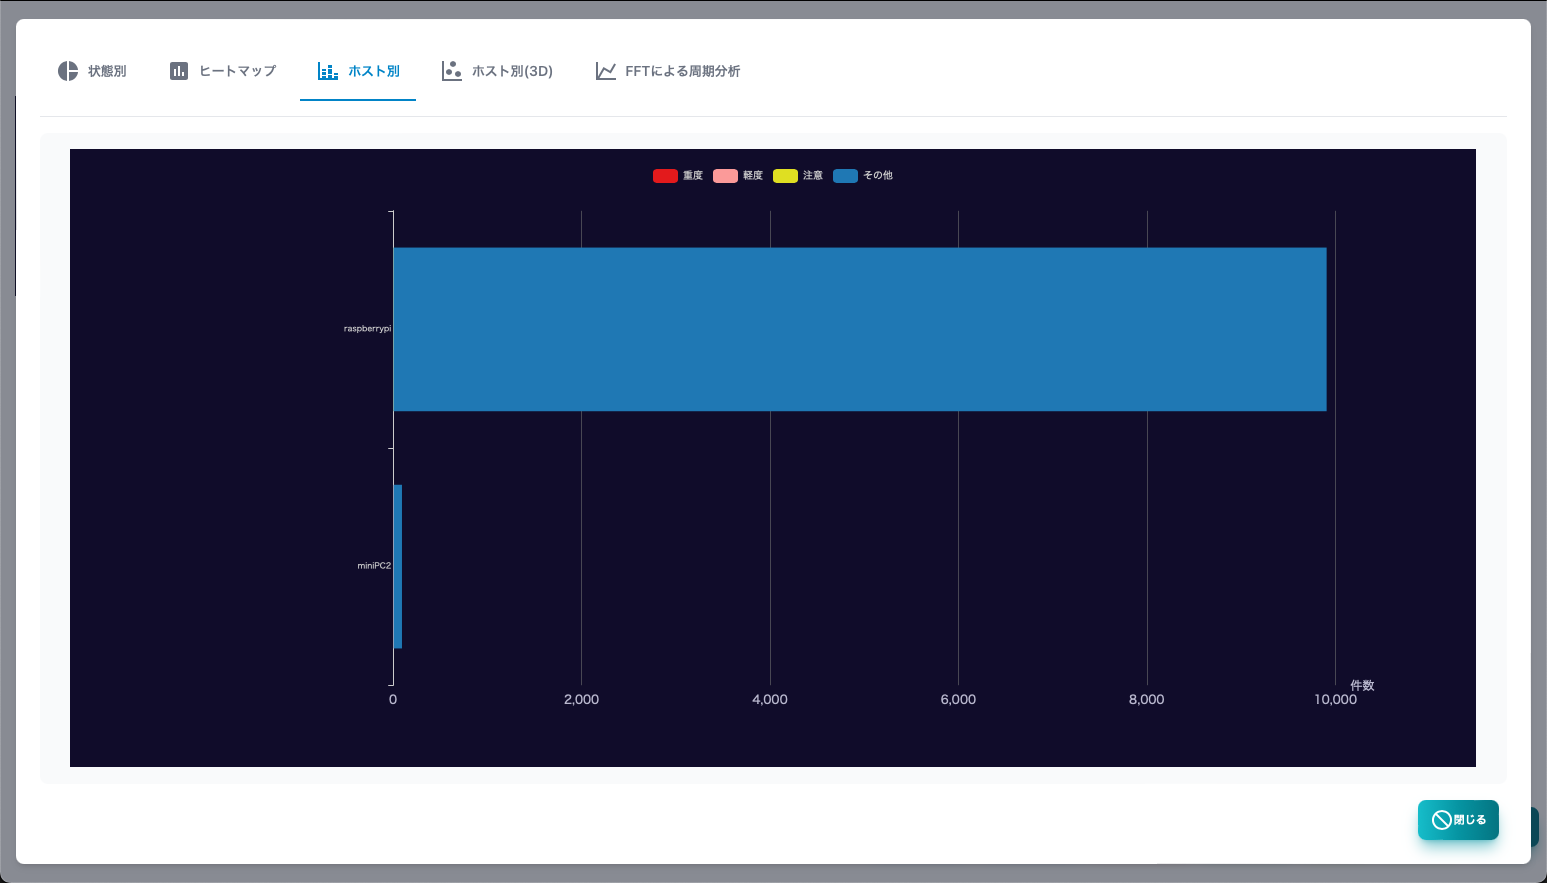Toggle the yellow 注意 legend series
Screen dimensions: 1547x883
(x=798, y=176)
